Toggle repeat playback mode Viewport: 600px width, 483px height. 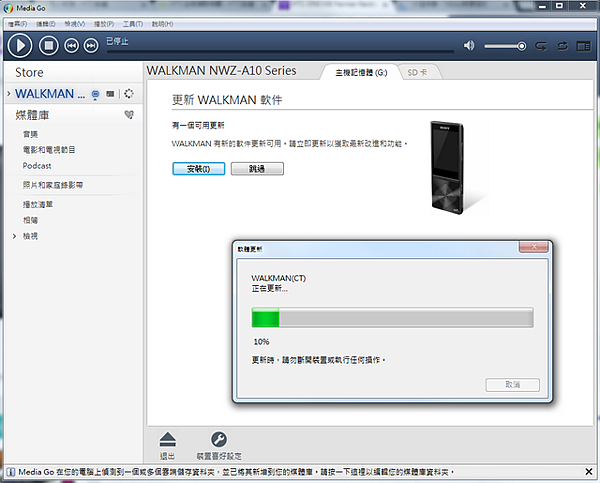[541, 46]
